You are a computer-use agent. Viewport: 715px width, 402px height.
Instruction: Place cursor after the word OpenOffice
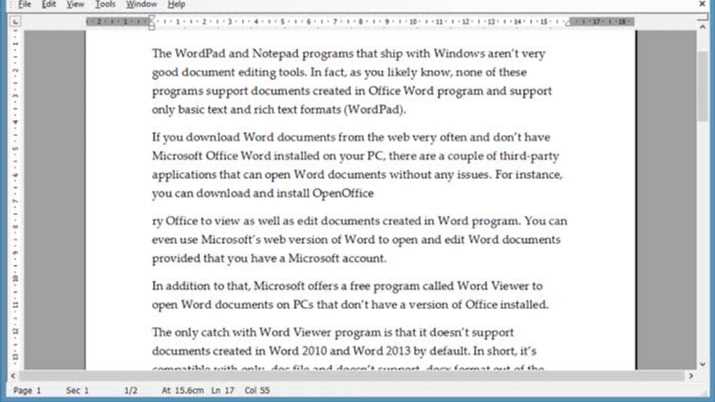[x=374, y=194]
